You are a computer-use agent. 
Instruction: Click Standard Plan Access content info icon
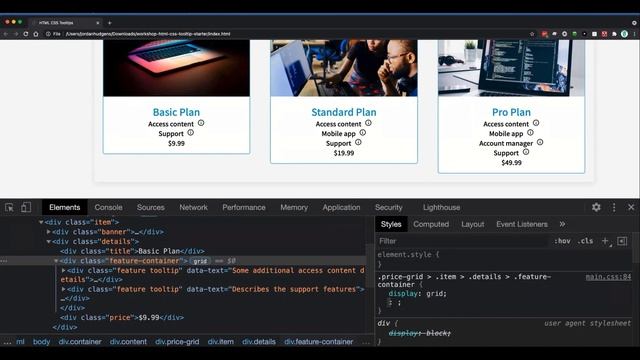point(368,123)
